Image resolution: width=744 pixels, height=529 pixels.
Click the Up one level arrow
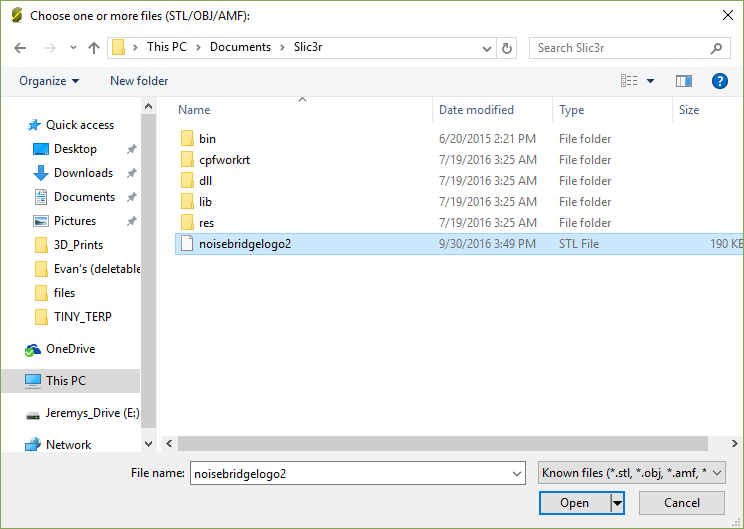(94, 48)
